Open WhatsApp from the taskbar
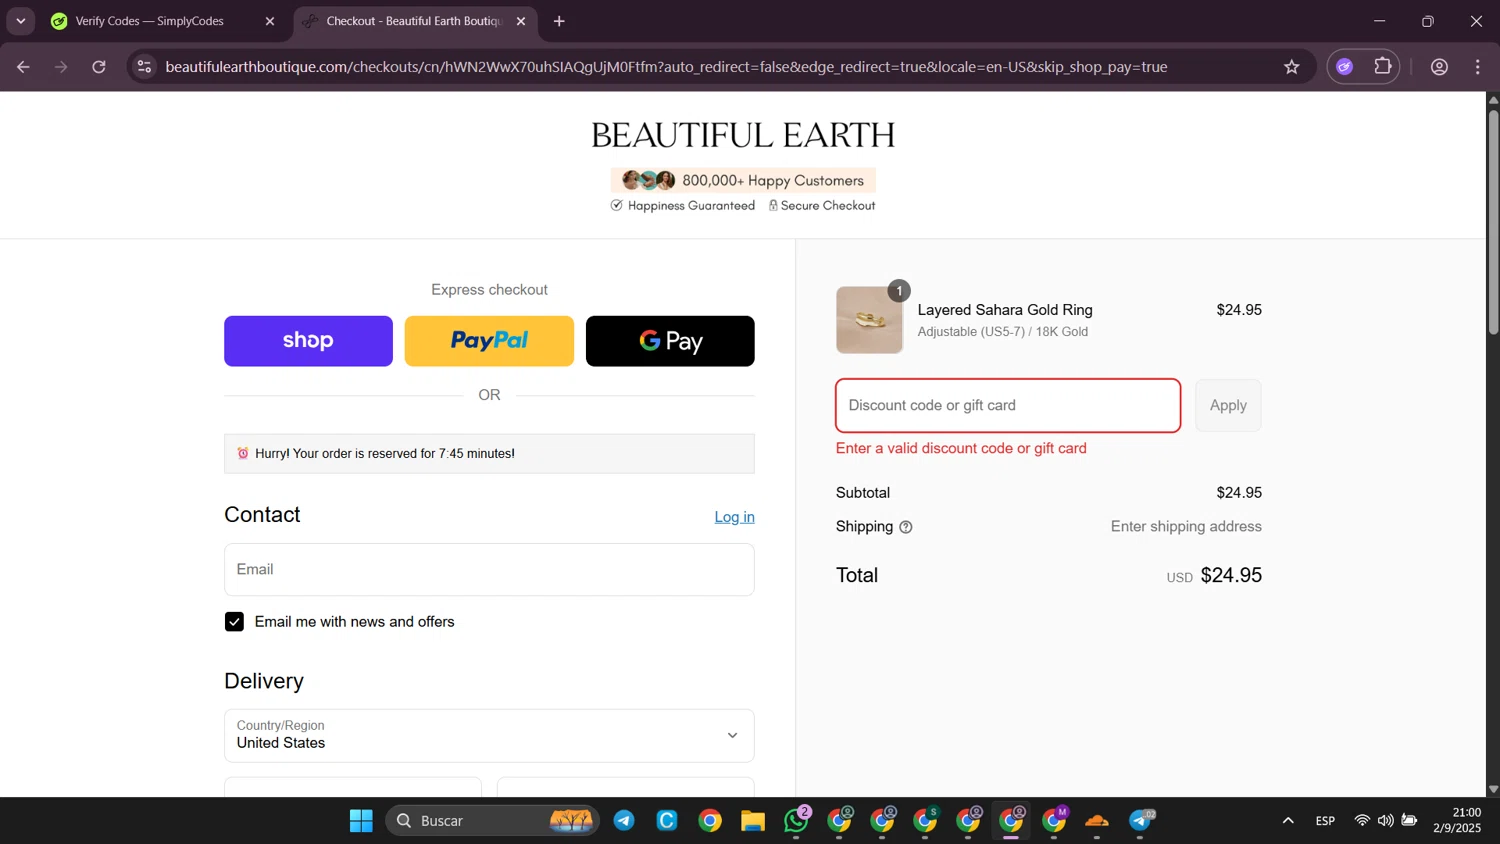This screenshot has height=844, width=1500. (x=797, y=821)
